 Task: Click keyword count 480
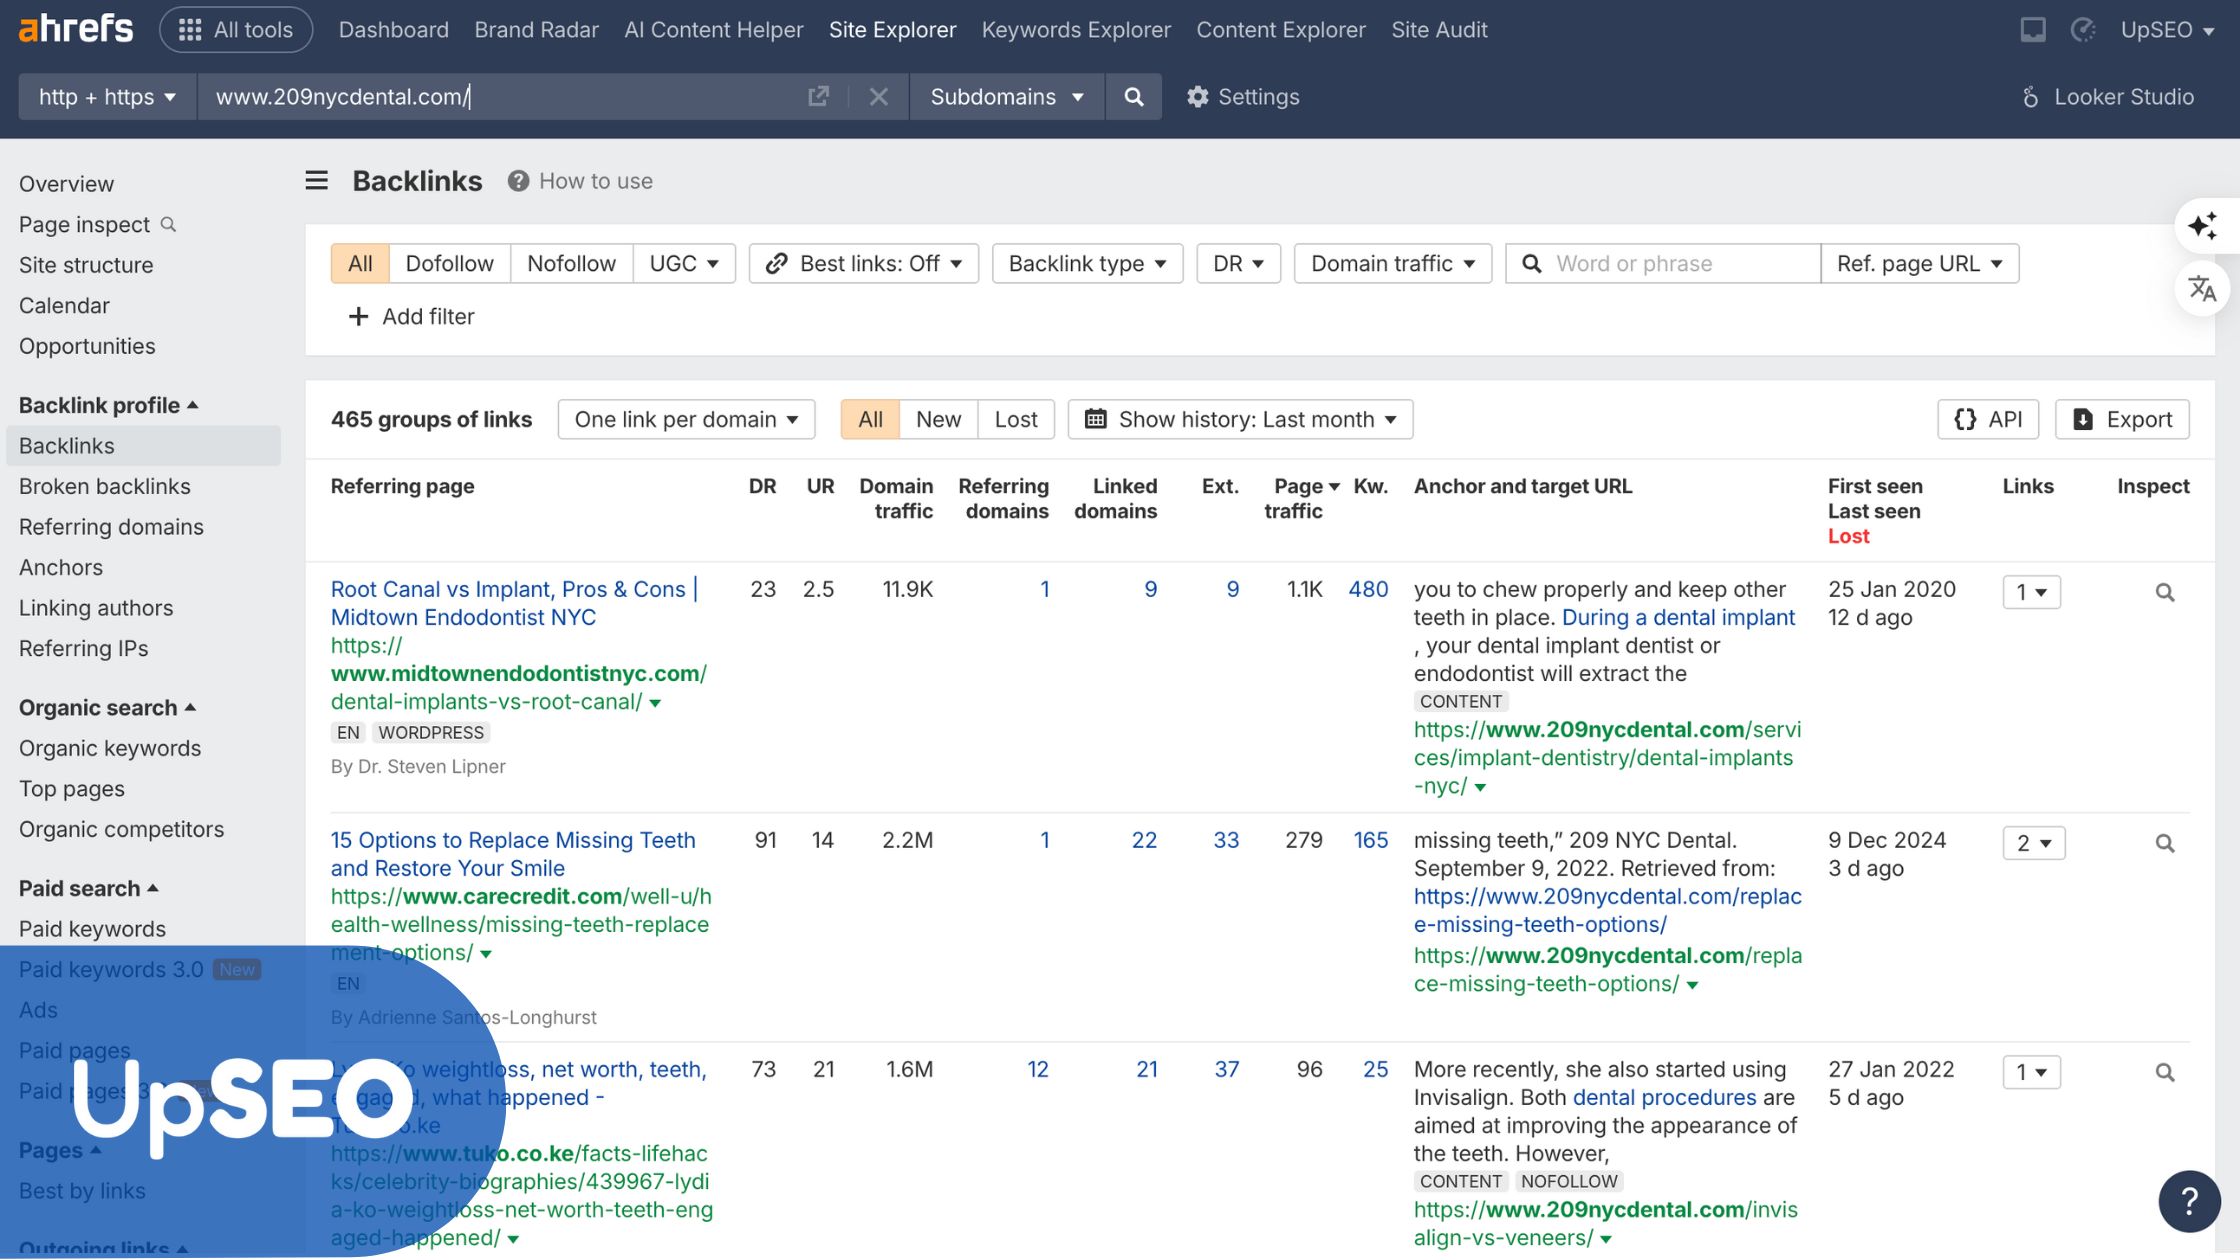click(x=1368, y=590)
